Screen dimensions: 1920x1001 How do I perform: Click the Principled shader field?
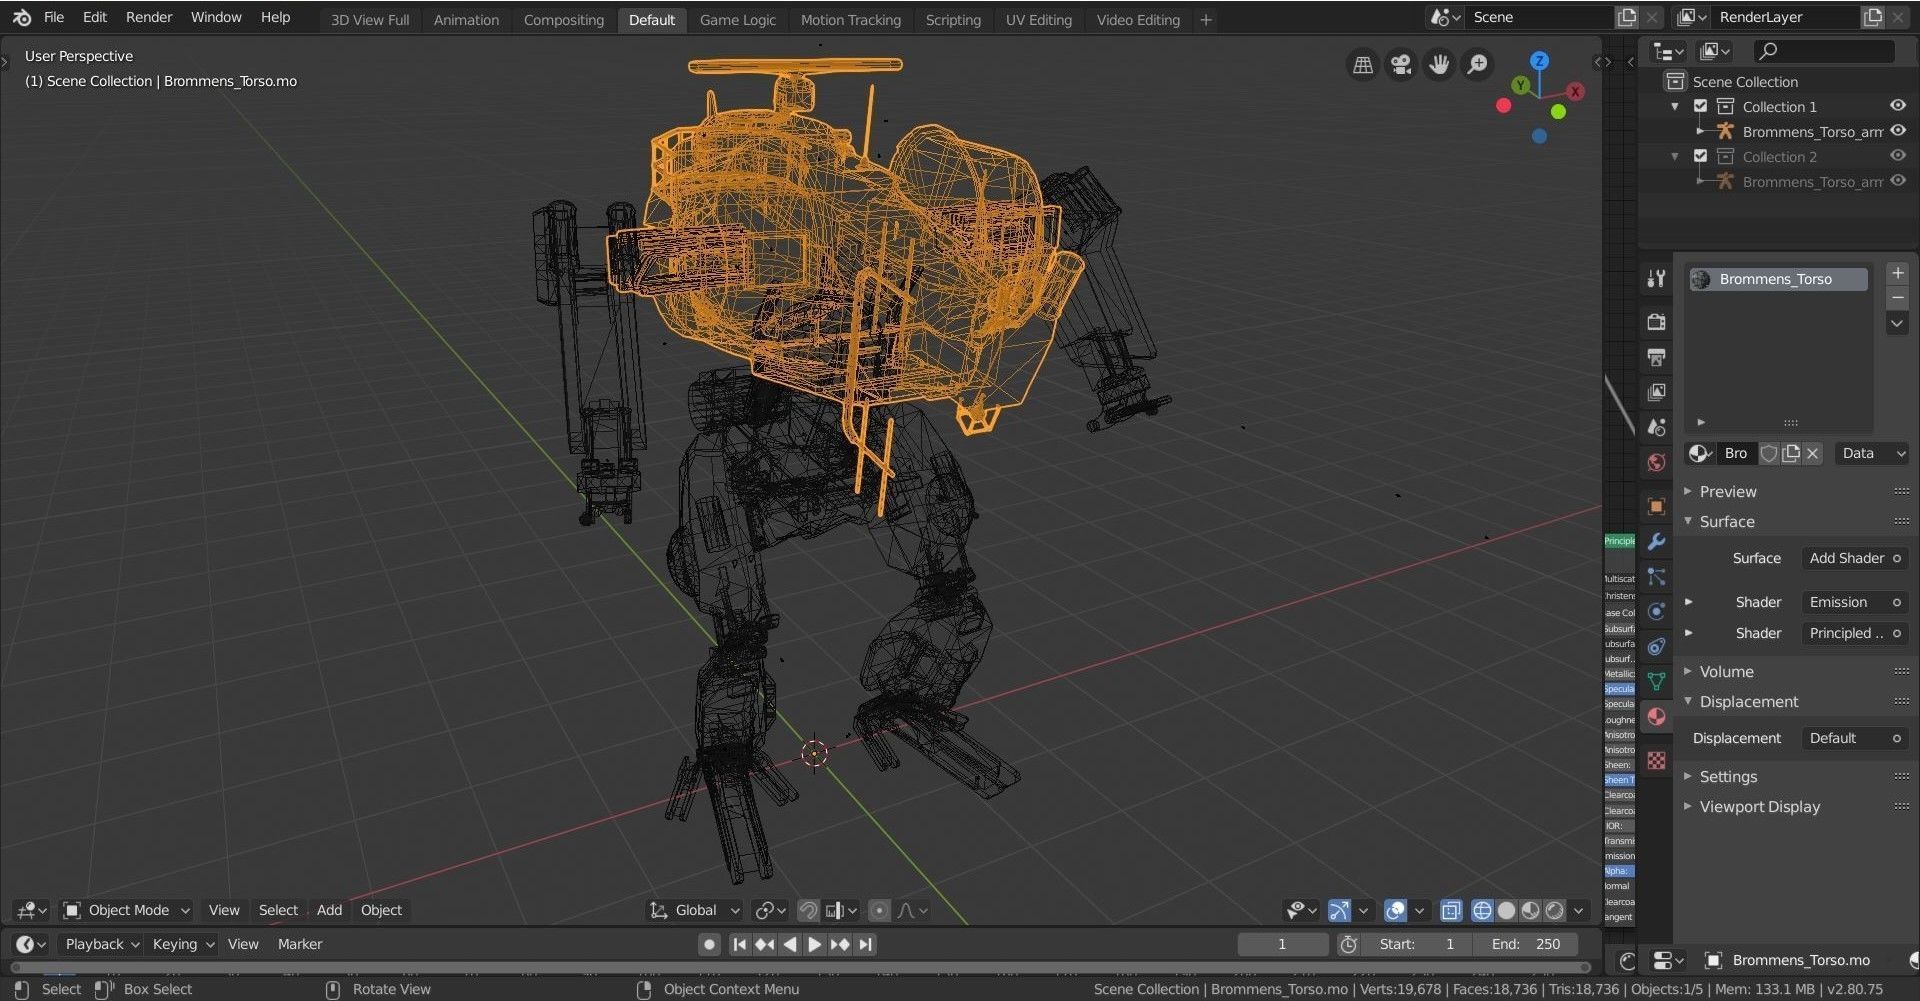click(x=1854, y=633)
